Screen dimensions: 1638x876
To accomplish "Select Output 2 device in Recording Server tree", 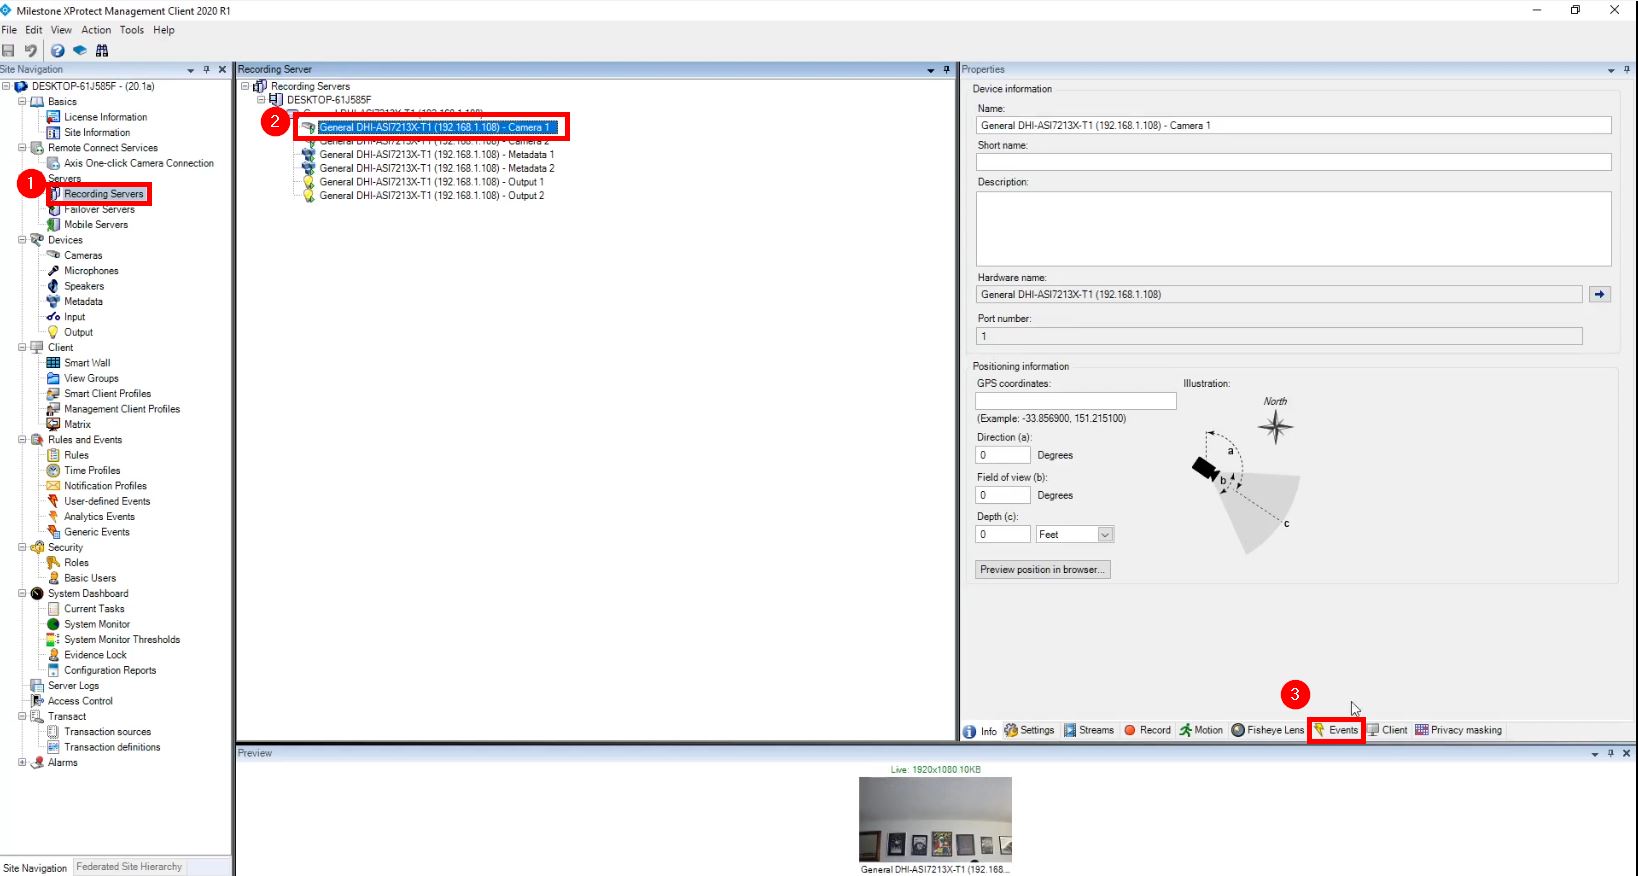I will (x=432, y=196).
